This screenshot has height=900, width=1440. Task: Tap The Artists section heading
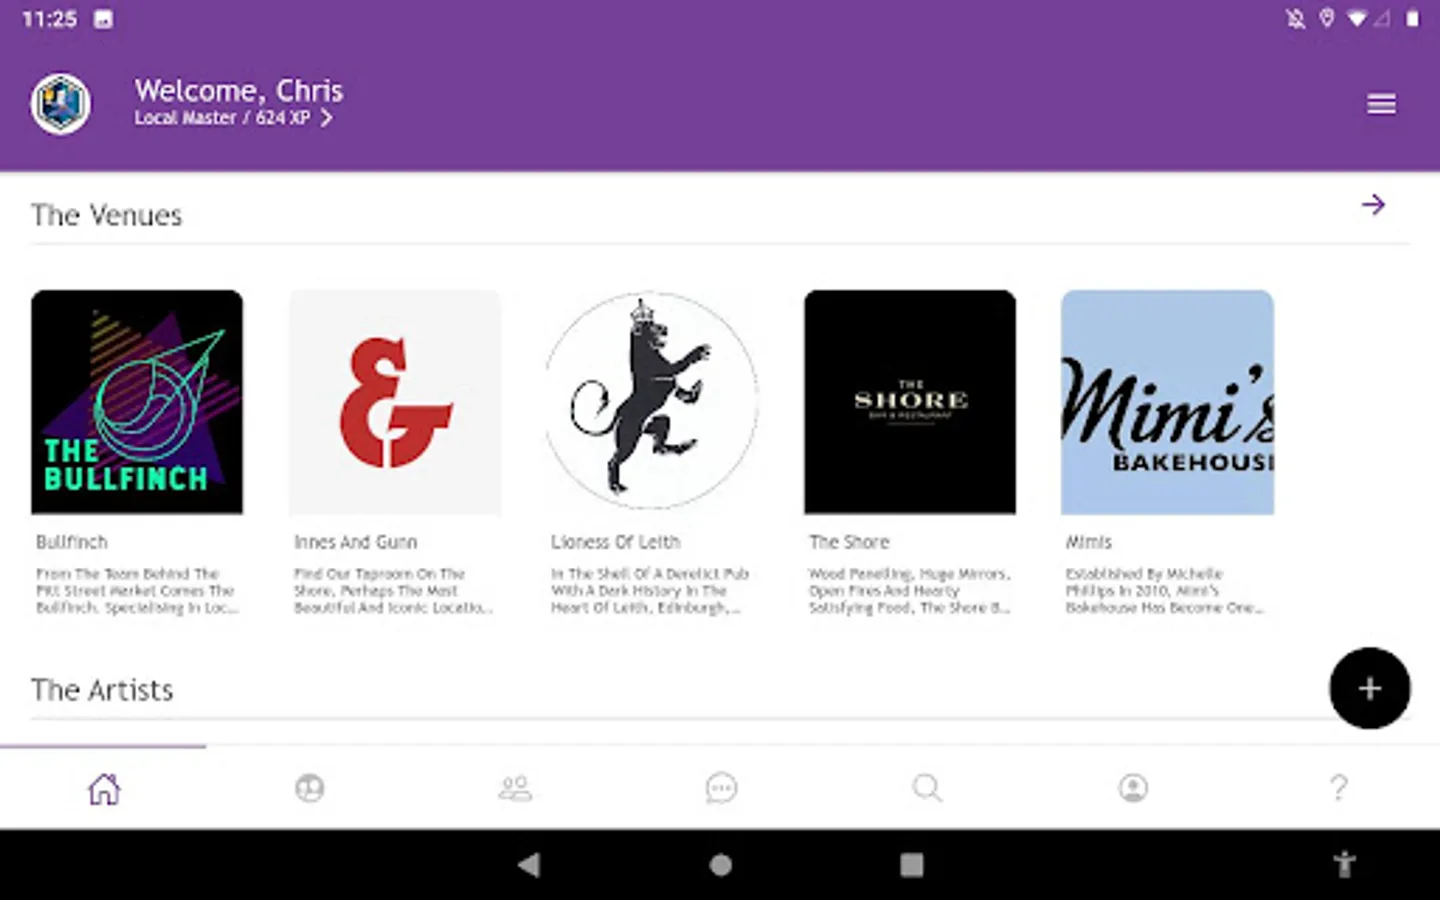(x=102, y=690)
